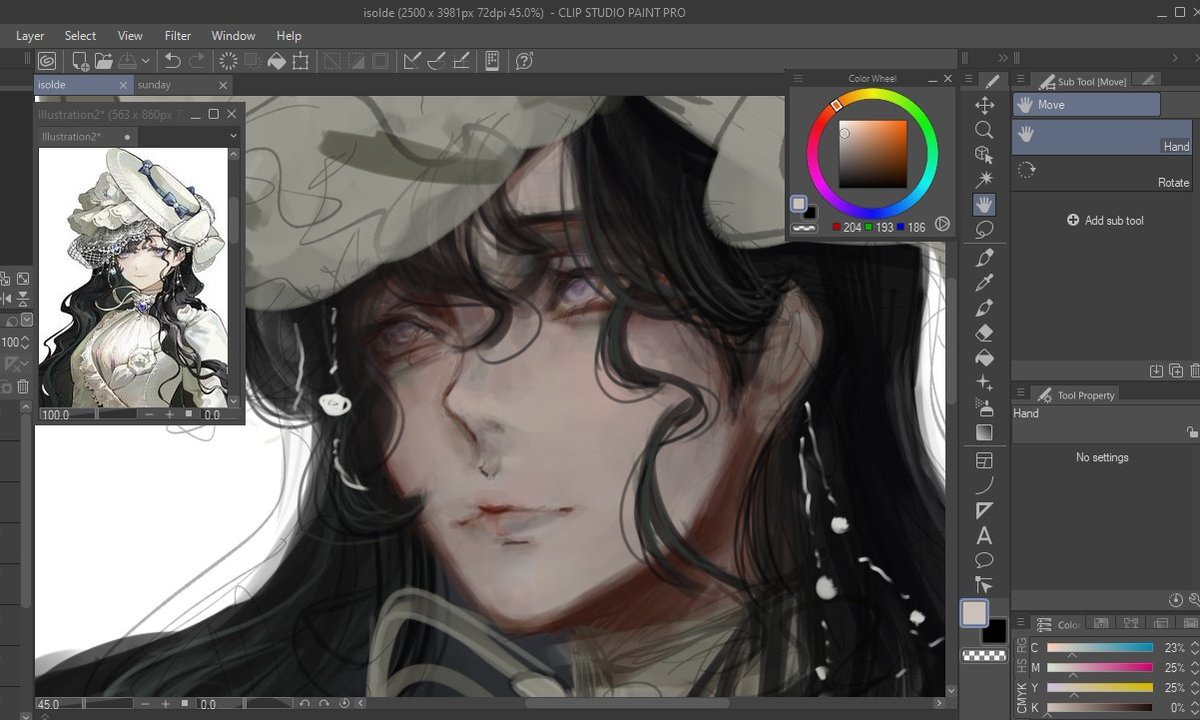Select the Lasso selection tool
This screenshot has width=1200, height=720.
pos(984,229)
